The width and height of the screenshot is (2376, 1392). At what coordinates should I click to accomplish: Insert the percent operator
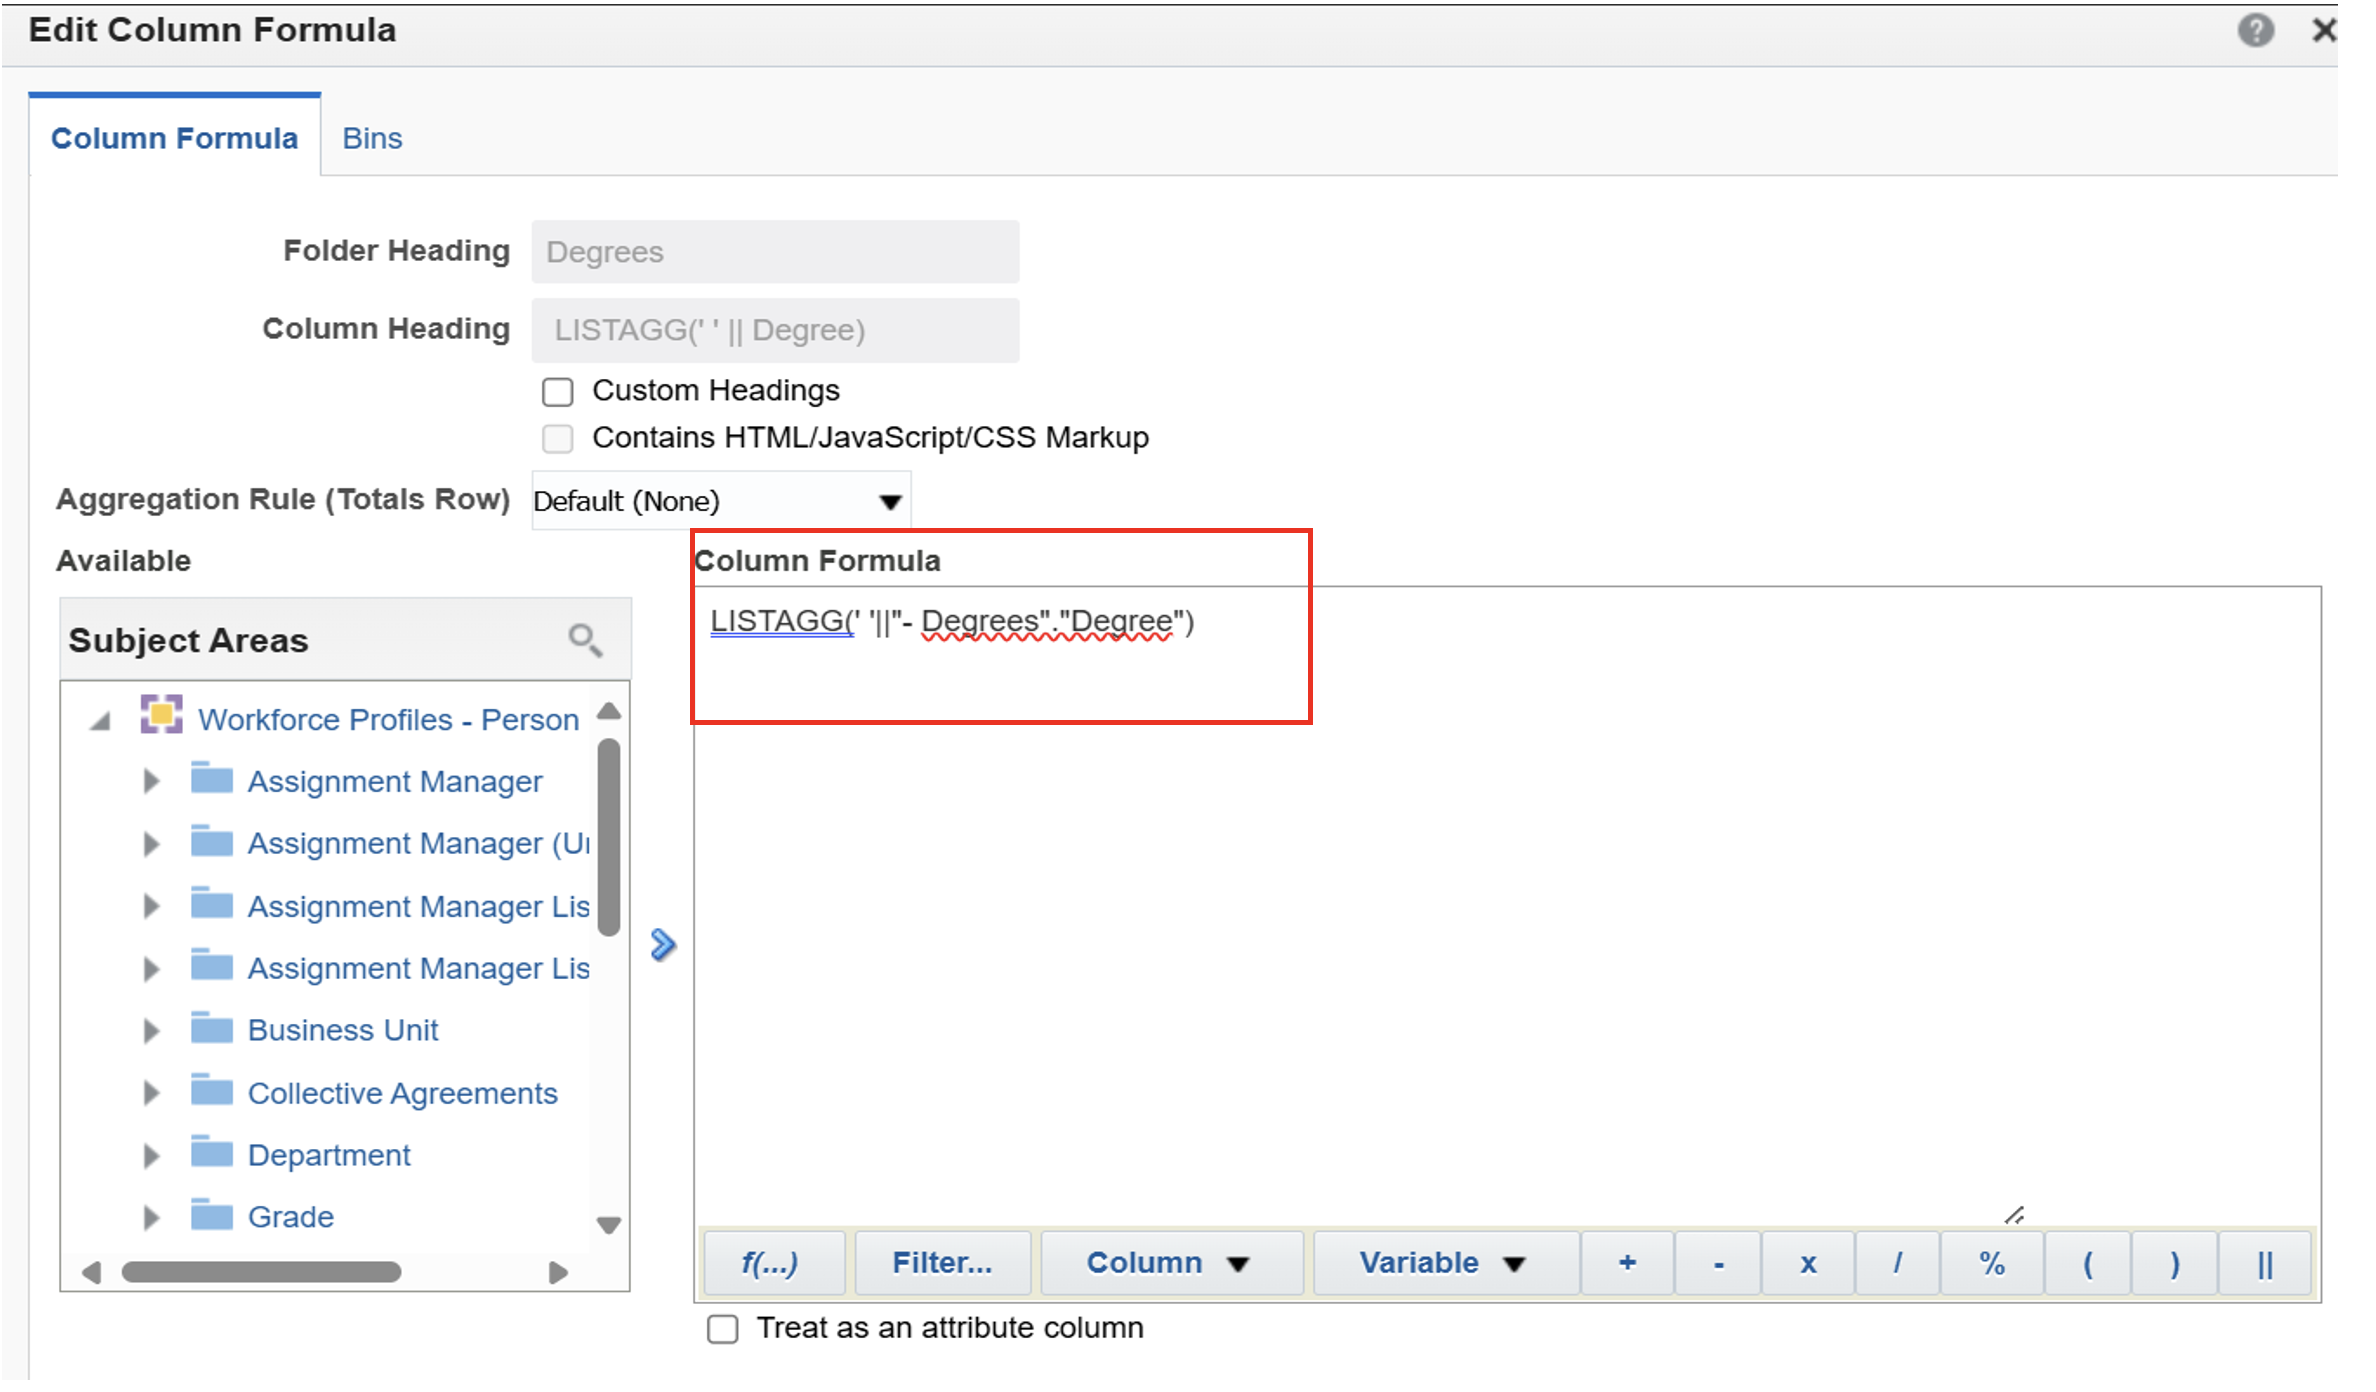1992,1263
